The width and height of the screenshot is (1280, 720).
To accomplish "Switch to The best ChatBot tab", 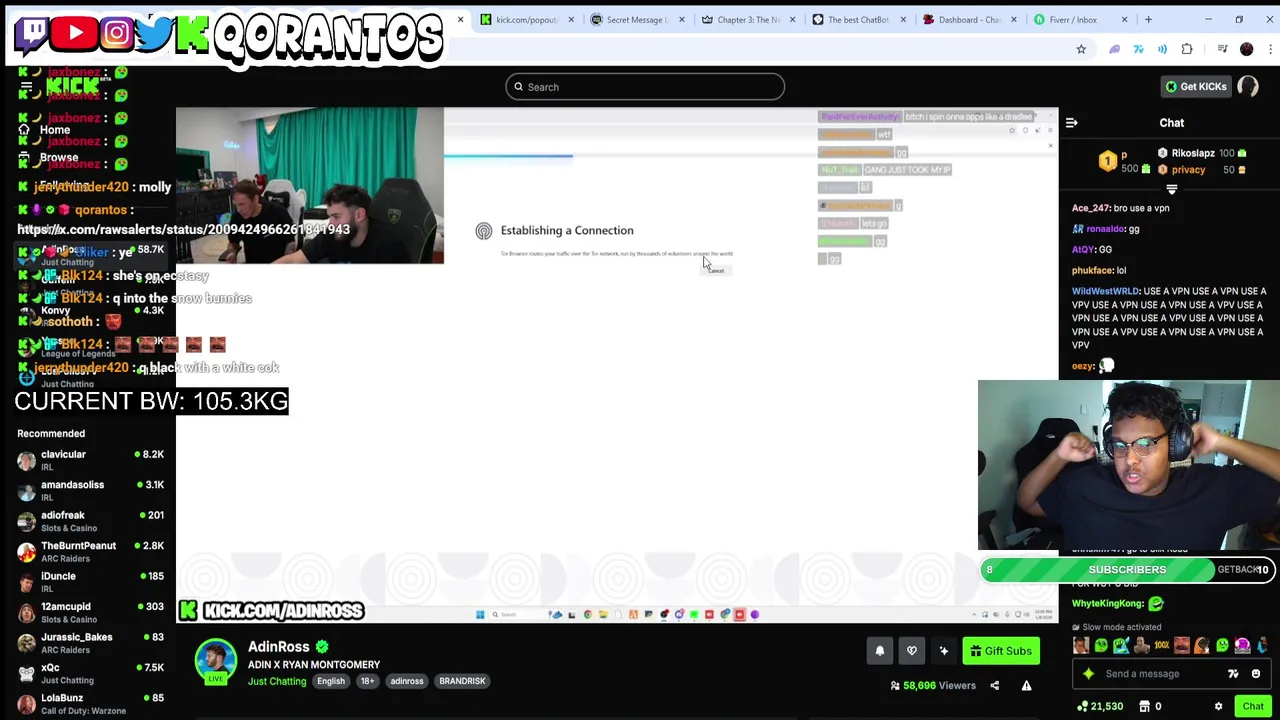I will 858,20.
